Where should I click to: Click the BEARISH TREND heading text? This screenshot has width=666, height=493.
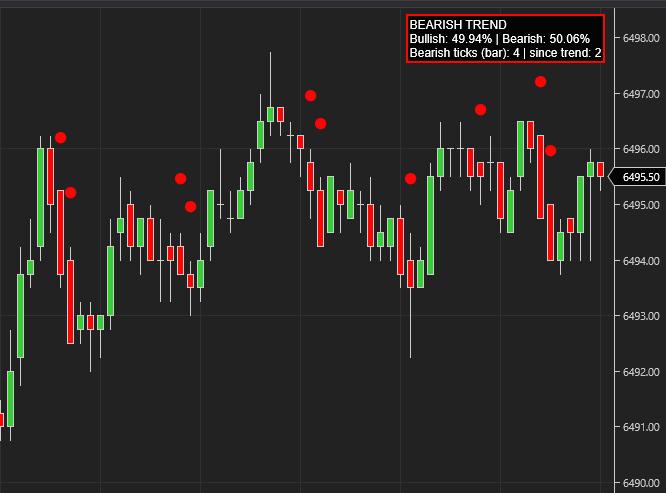coord(458,25)
